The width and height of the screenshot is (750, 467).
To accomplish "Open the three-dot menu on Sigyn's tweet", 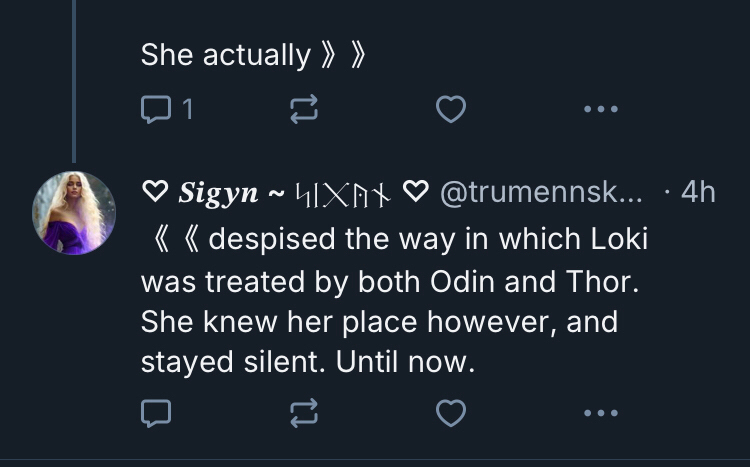I will coord(601,411).
